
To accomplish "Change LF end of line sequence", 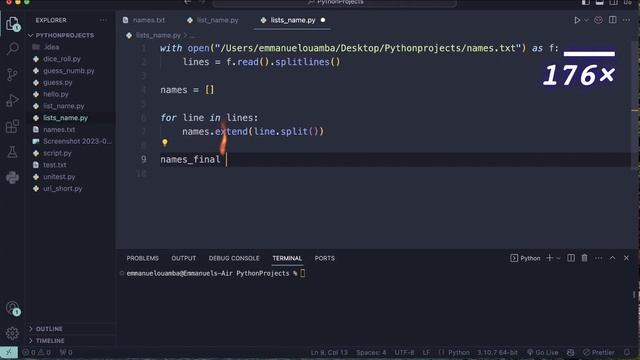I will point(427,352).
